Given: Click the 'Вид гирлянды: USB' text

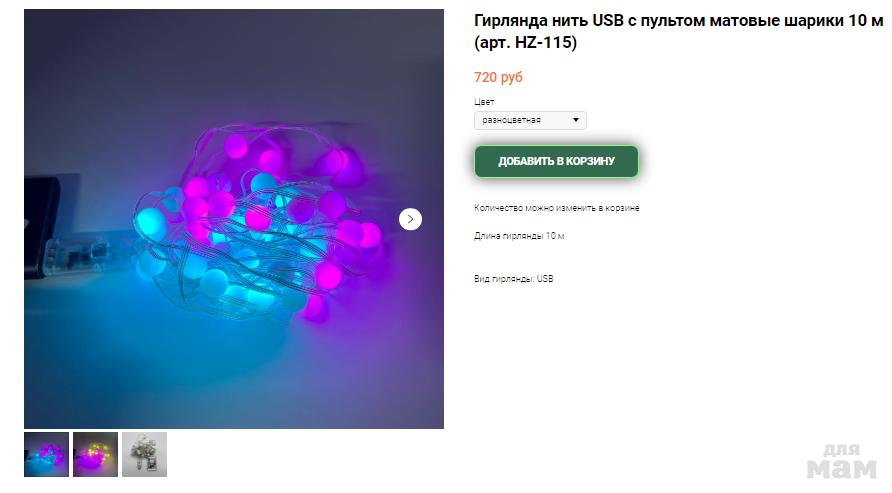Looking at the screenshot, I should pyautogui.click(x=513, y=279).
